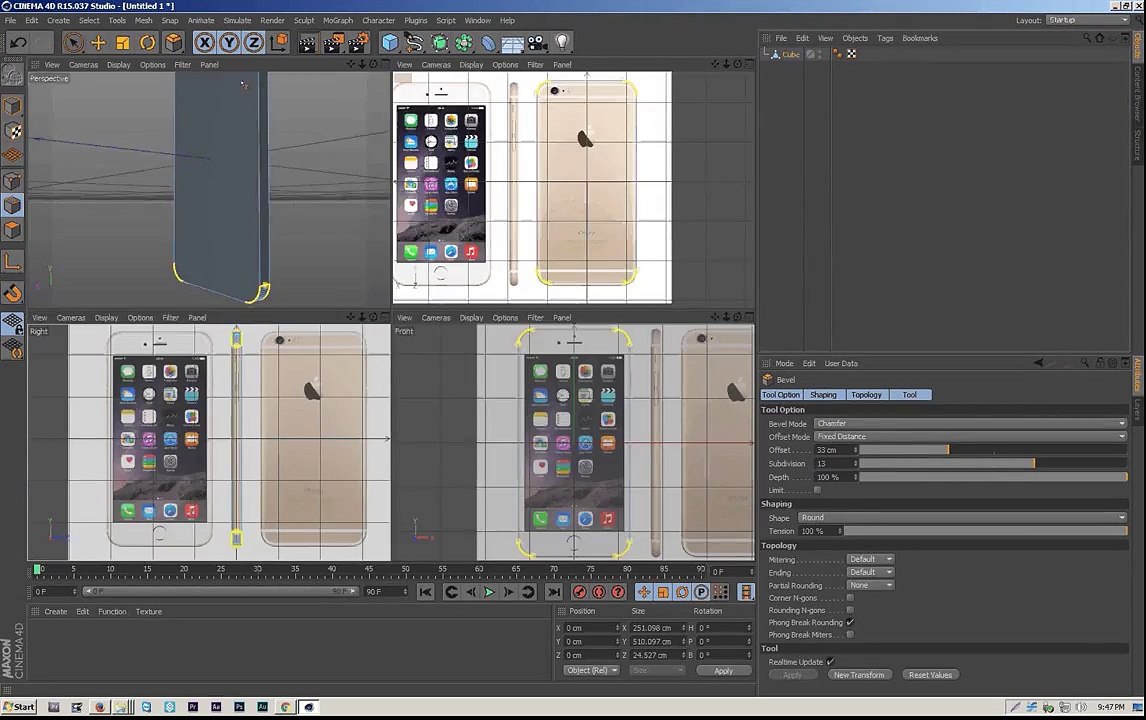Open the Character menu
The width and height of the screenshot is (1146, 720).
(x=379, y=20)
